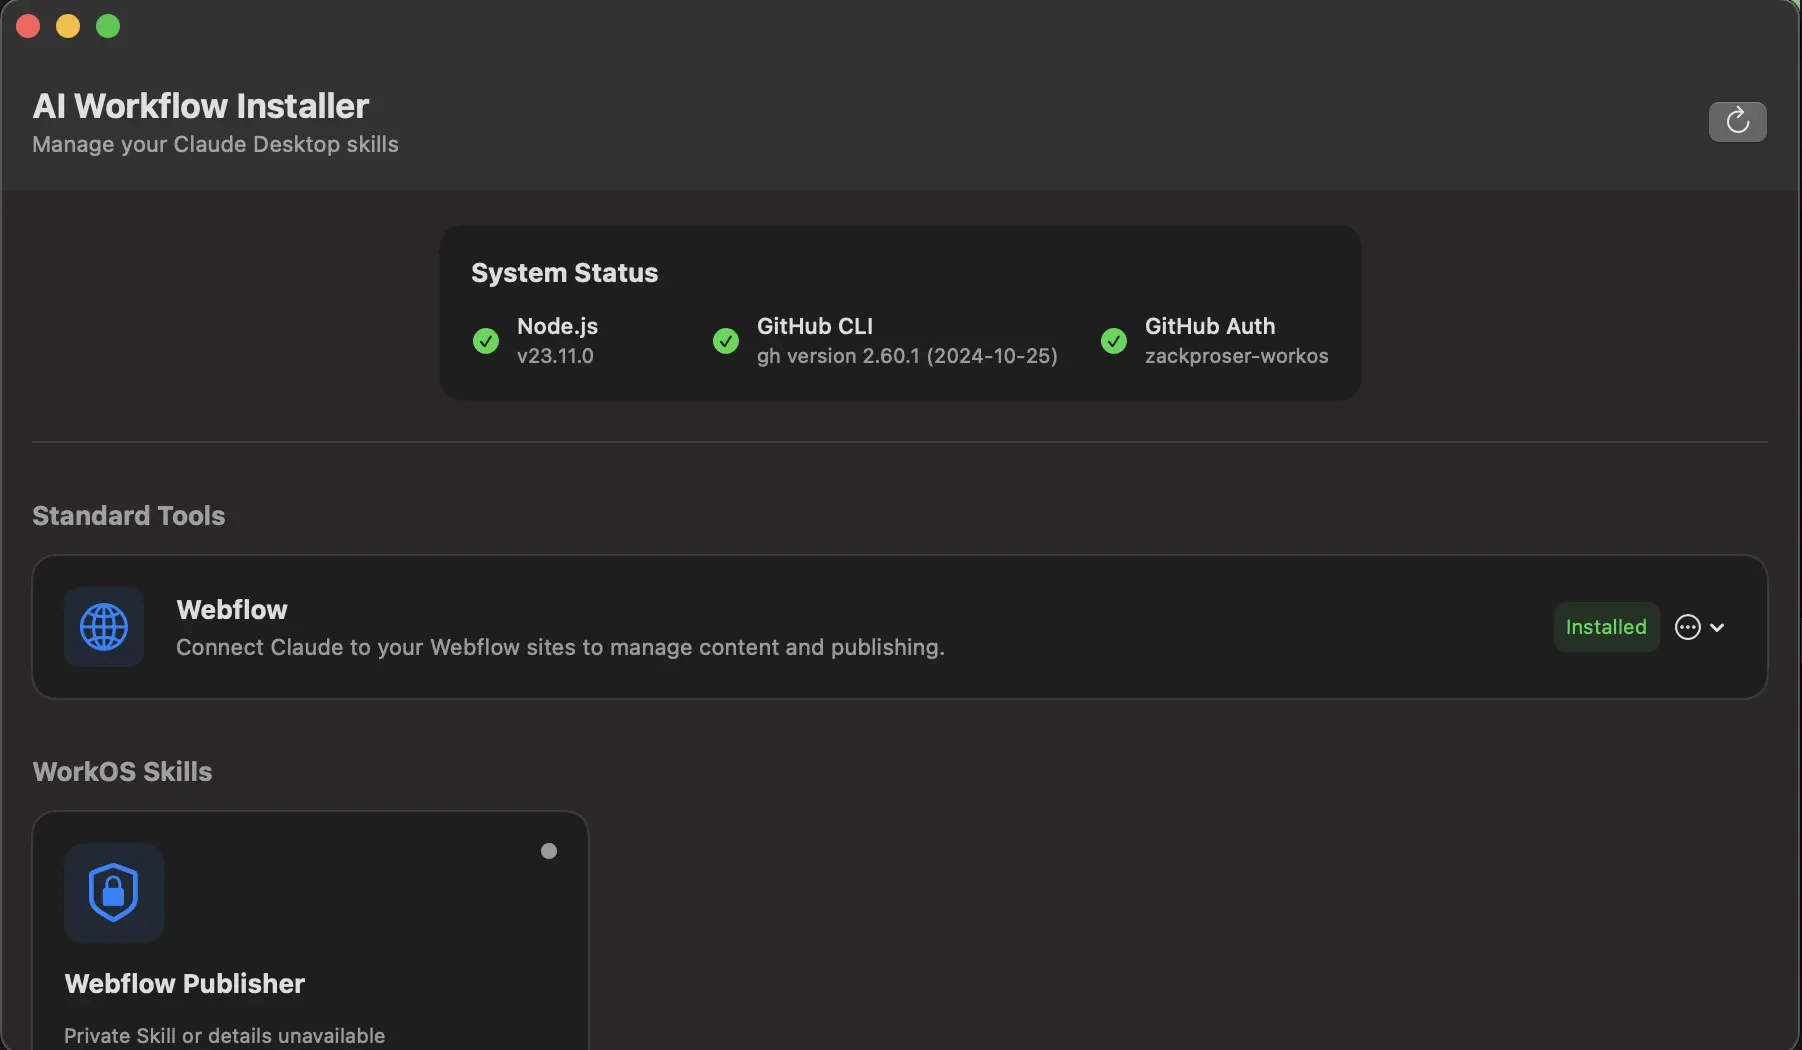
Task: Collapse the Standard Tools section
Action: pos(128,515)
